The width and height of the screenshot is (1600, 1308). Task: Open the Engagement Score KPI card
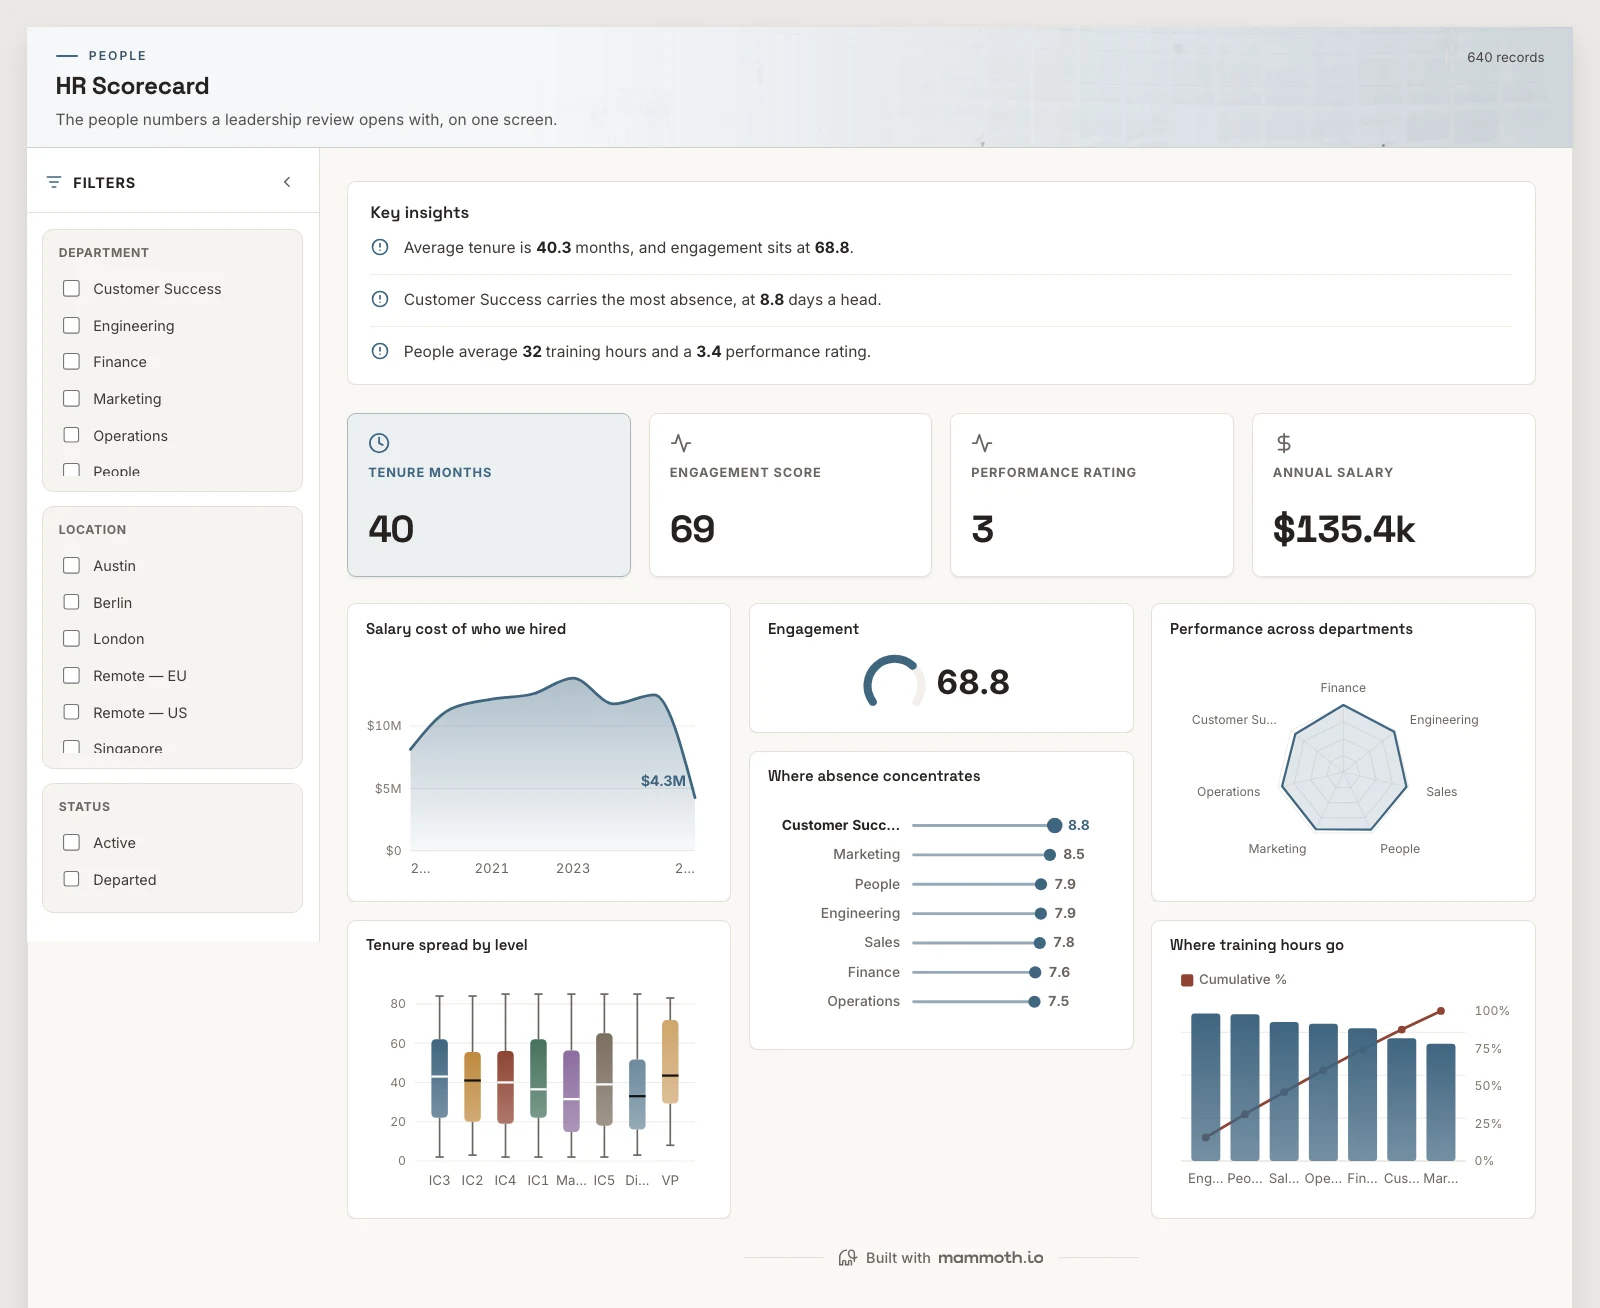pos(790,495)
